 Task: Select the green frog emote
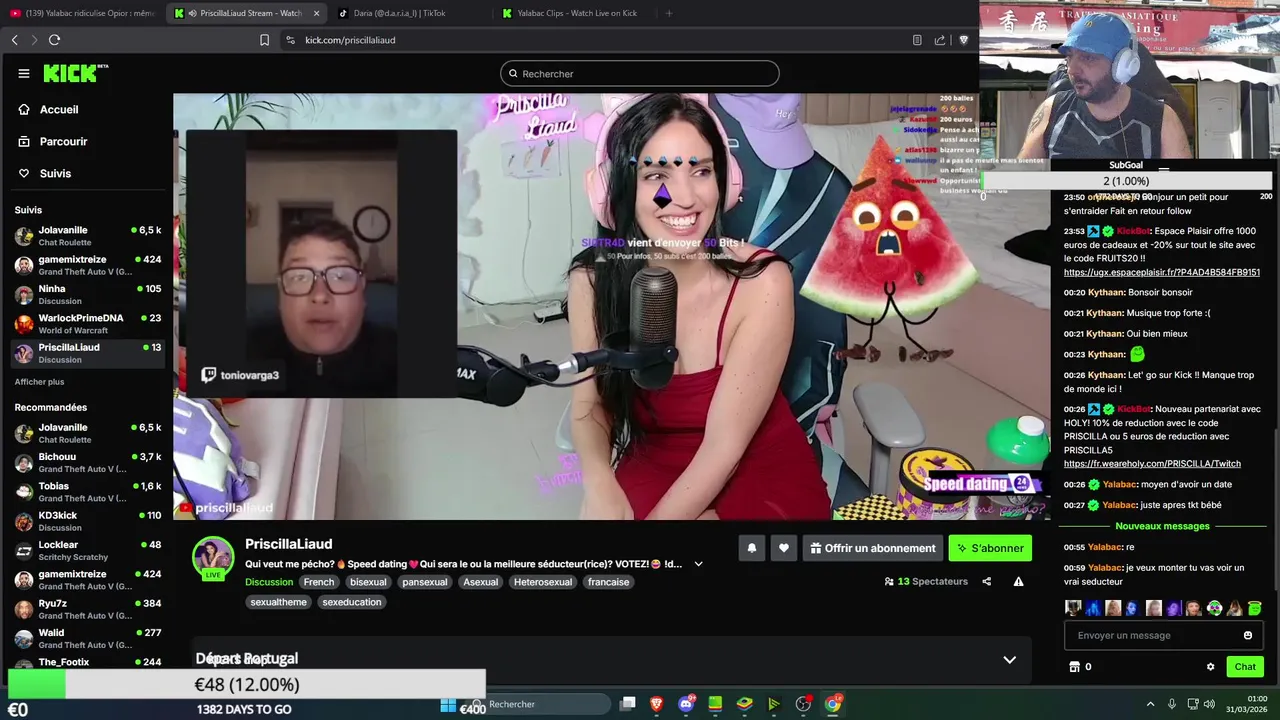tap(1254, 608)
